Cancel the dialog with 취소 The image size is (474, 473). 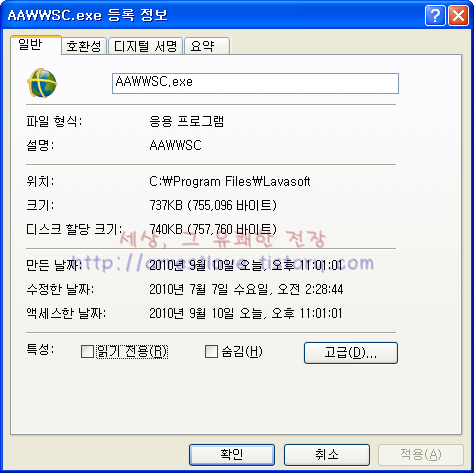coord(327,455)
